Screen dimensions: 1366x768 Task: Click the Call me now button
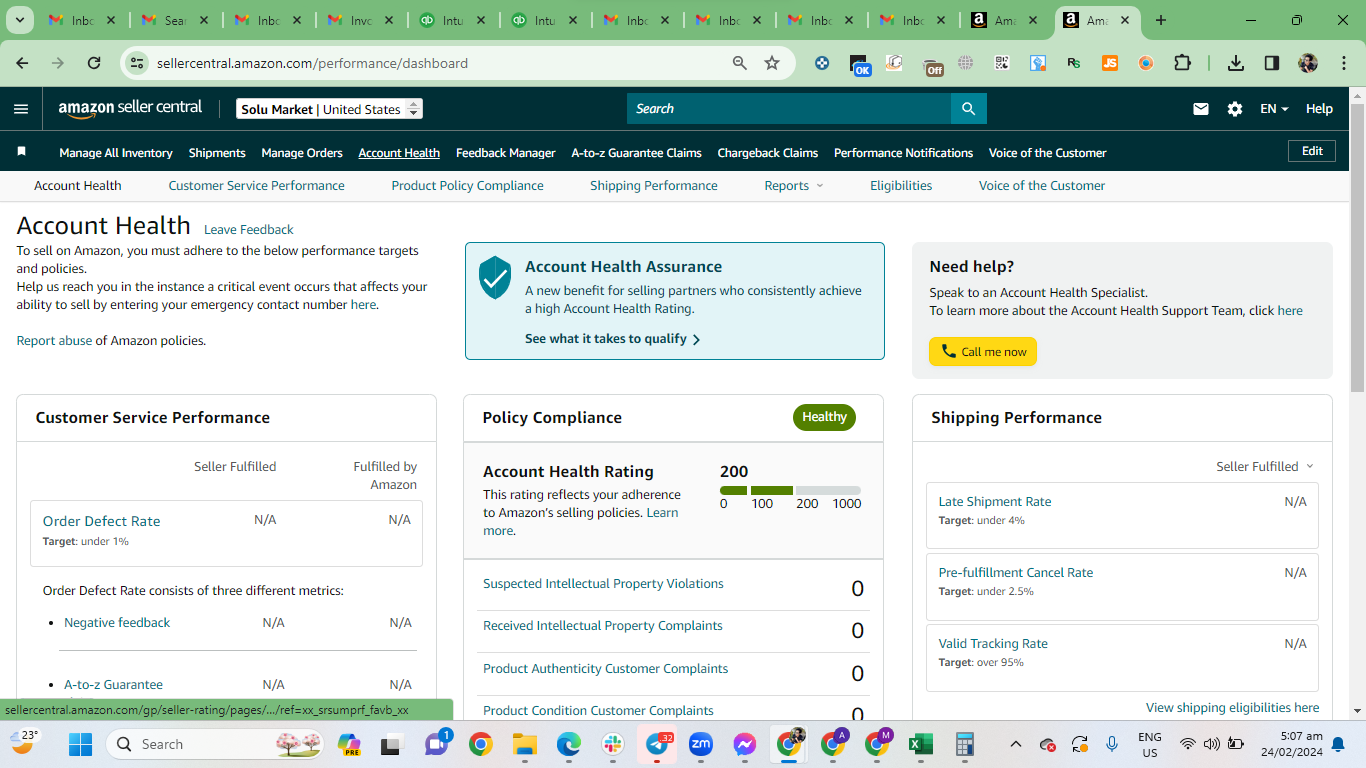[x=983, y=352]
